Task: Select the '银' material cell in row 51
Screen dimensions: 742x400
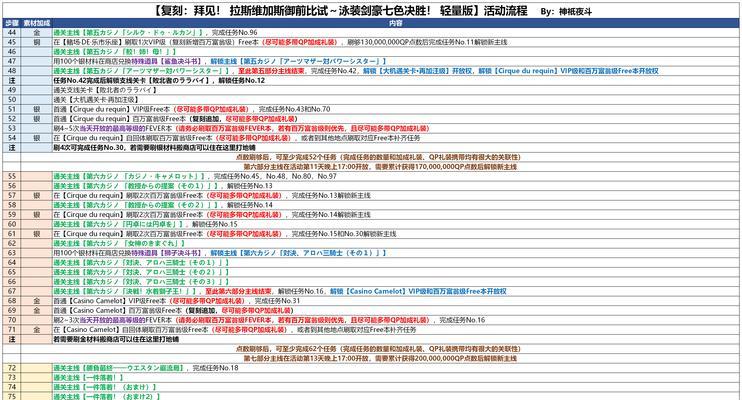Action: 36,109
